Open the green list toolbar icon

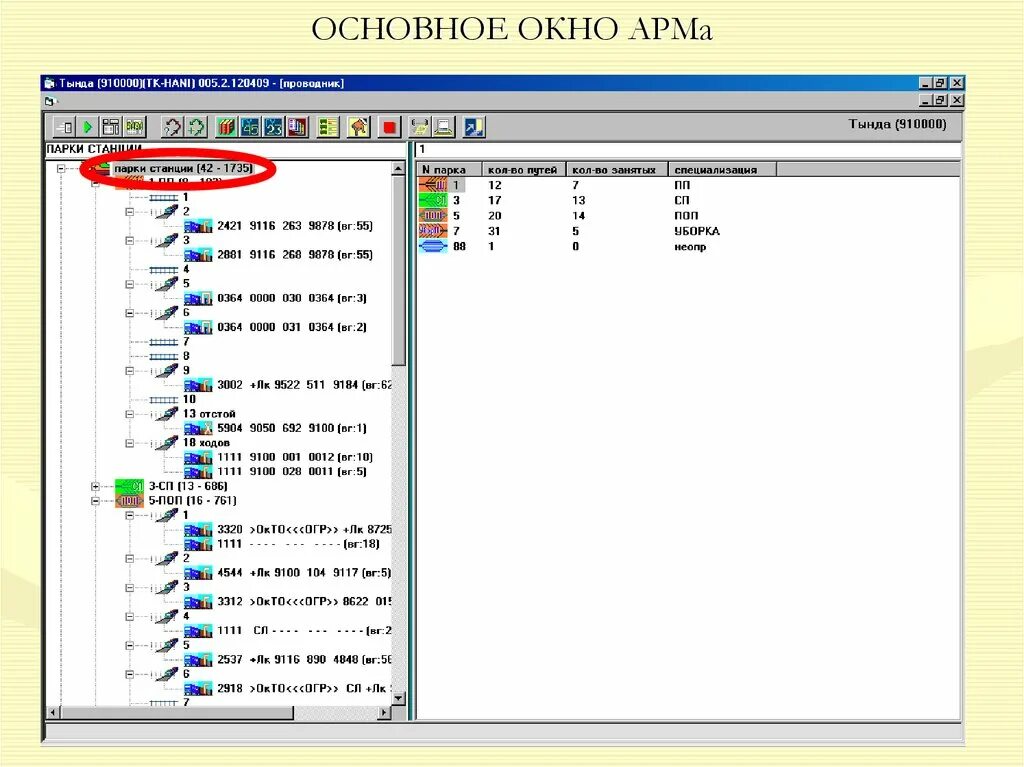[328, 127]
